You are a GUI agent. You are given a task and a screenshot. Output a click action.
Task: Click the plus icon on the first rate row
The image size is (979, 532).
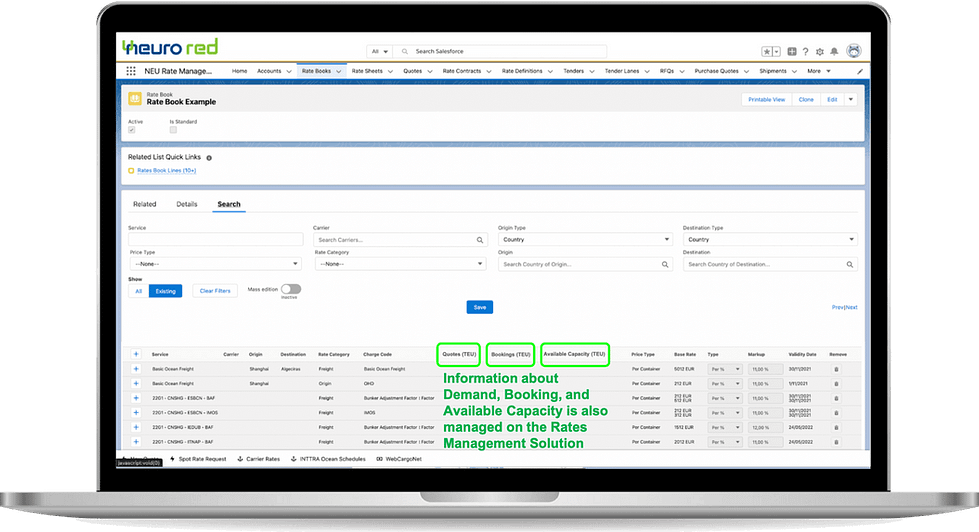(x=136, y=369)
